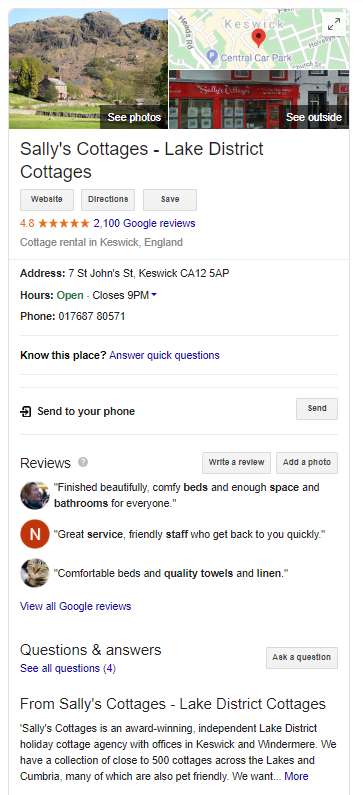
Task: Click the Website button
Action: (x=47, y=200)
